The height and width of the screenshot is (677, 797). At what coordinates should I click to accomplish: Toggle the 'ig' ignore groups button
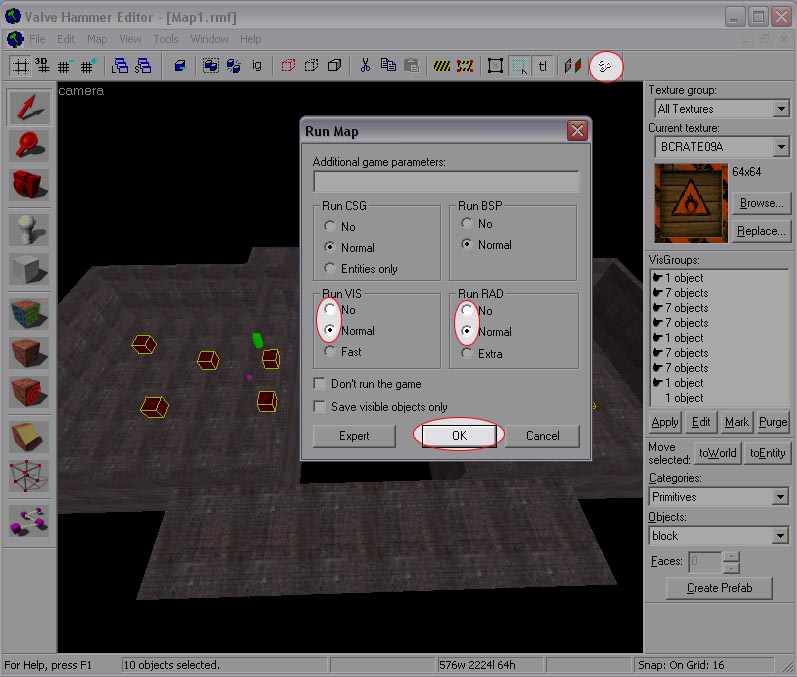[257, 66]
